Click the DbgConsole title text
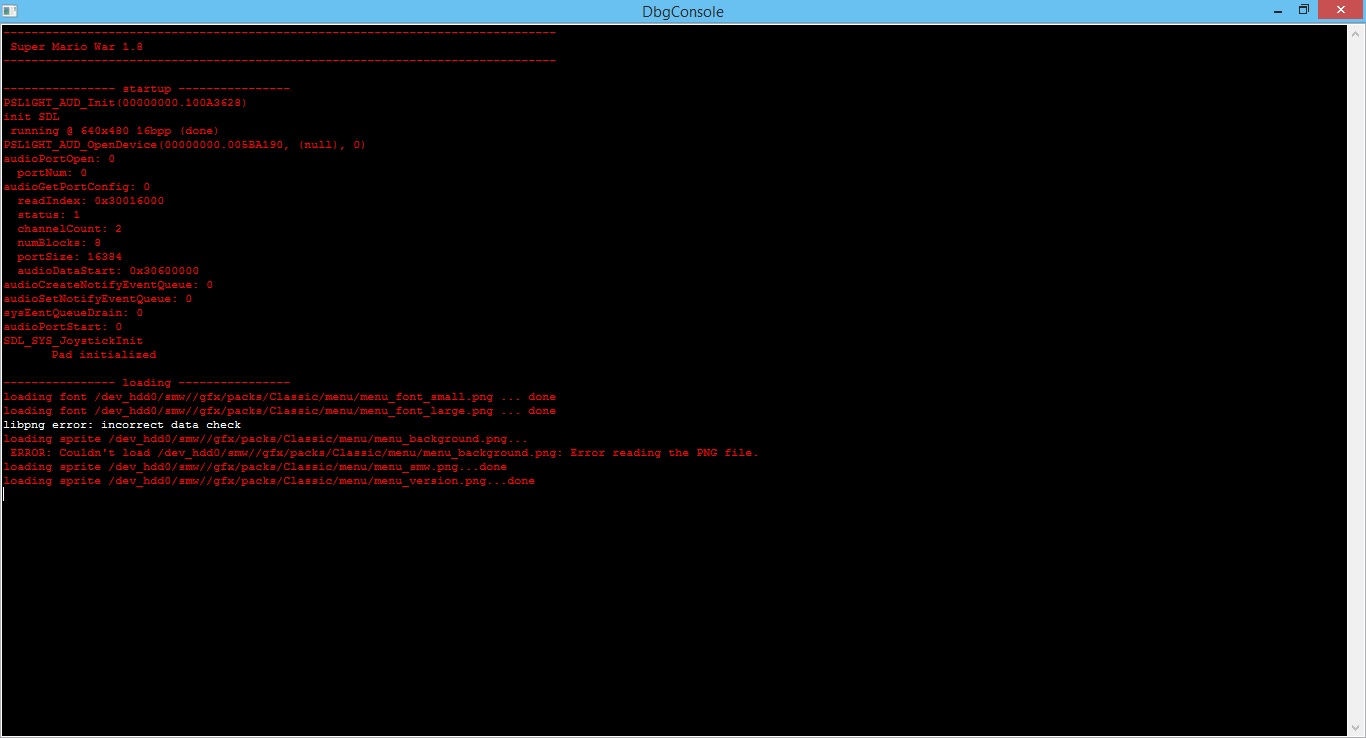Screen dimensions: 1366x738 (x=682, y=12)
